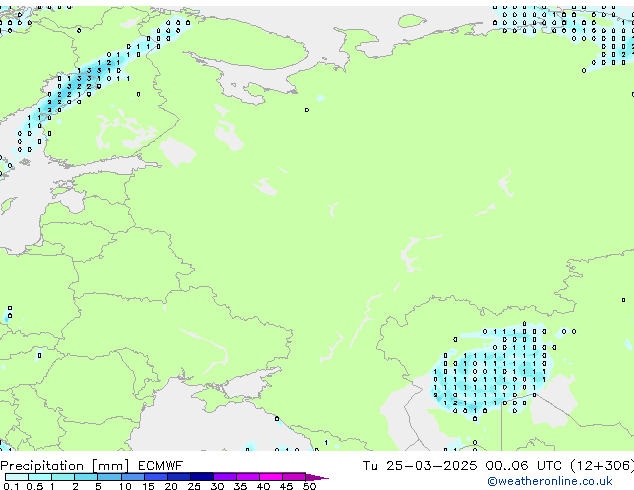The height and width of the screenshot is (490, 634).
Task: Click the 25–30 mm dark blue swatch
Action: [x=202, y=477]
